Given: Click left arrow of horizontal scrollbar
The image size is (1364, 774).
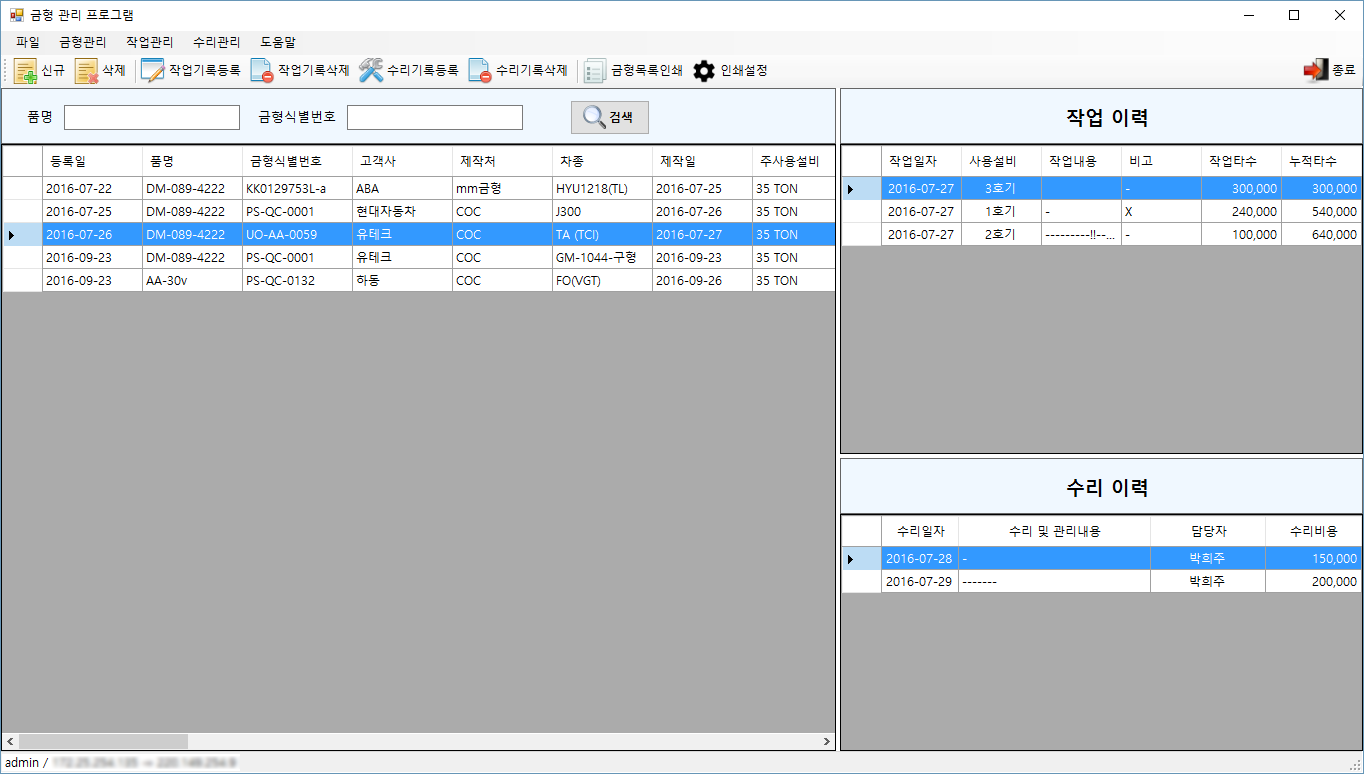Looking at the screenshot, I should click(x=10, y=742).
